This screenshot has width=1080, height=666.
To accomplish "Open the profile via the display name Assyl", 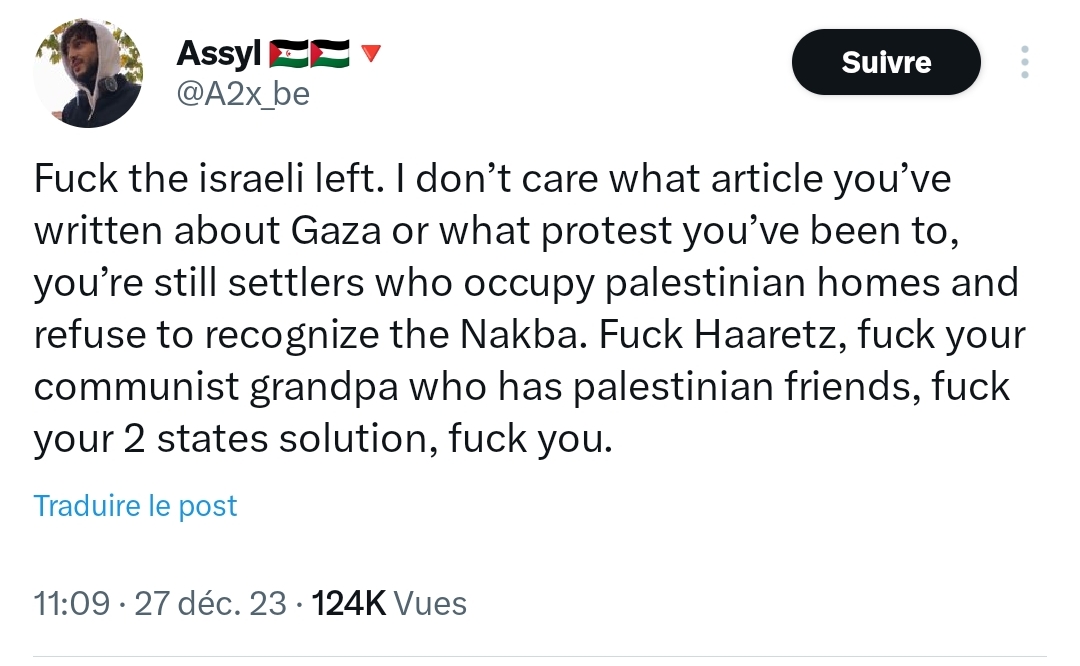I will (219, 54).
